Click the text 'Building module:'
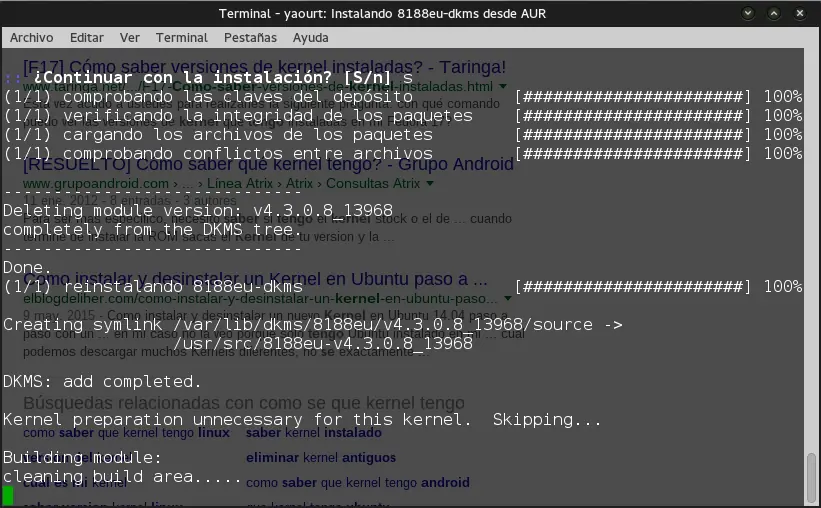This screenshot has height=508, width=821. tap(82, 458)
